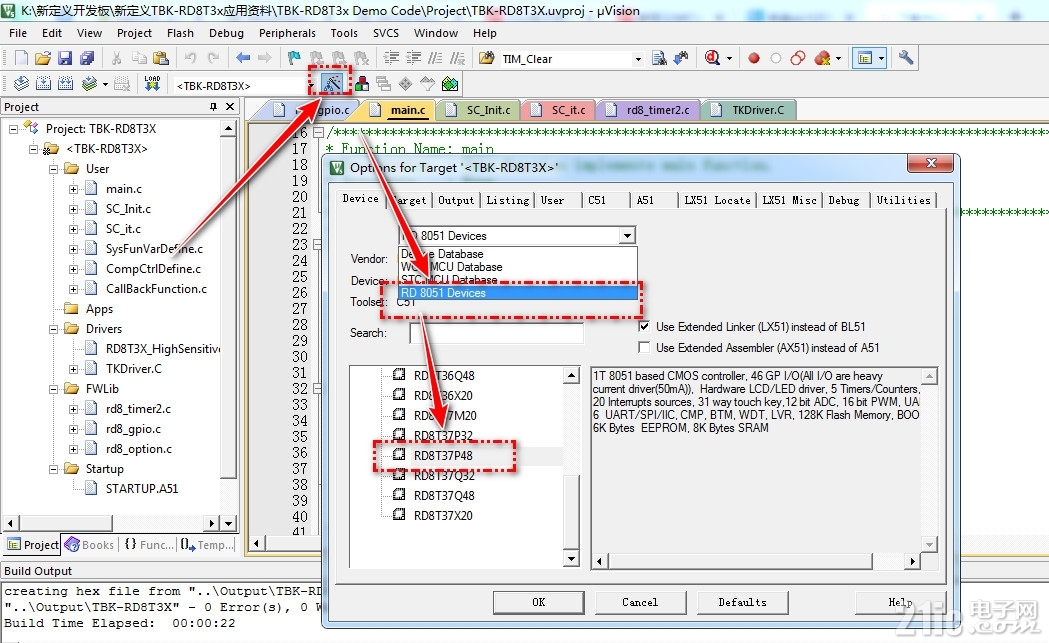Screen dimensions: 1049x643
Task: Open the 8051 Devices database dropdown
Action: 627,236
